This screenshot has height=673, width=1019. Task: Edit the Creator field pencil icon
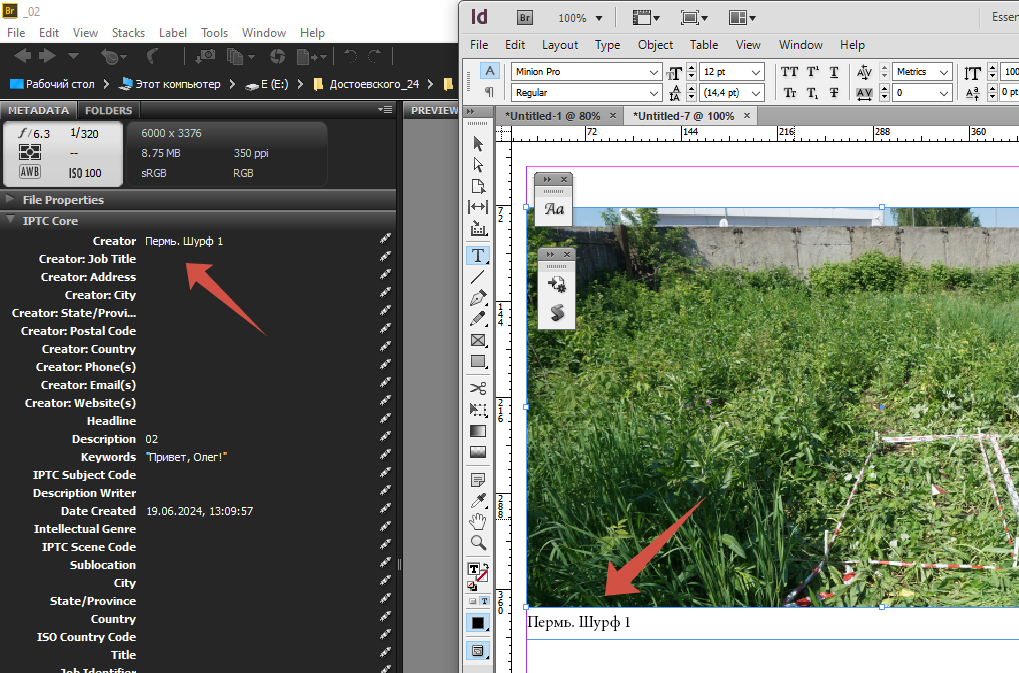tap(385, 239)
